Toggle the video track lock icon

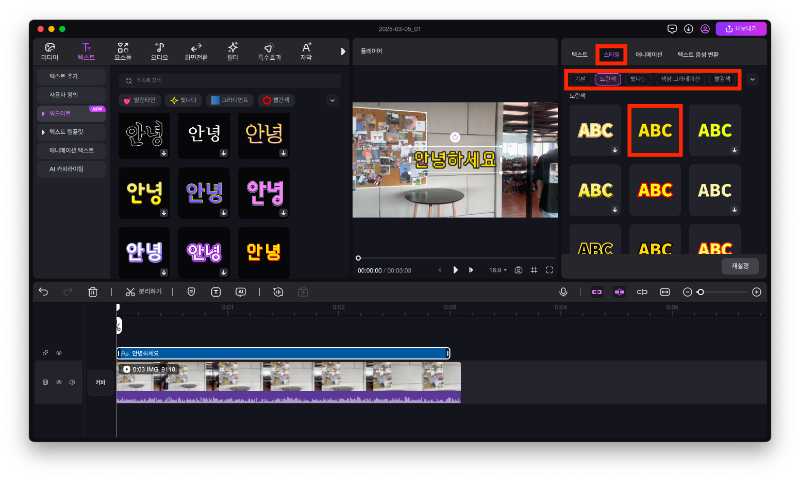pyautogui.click(x=45, y=382)
